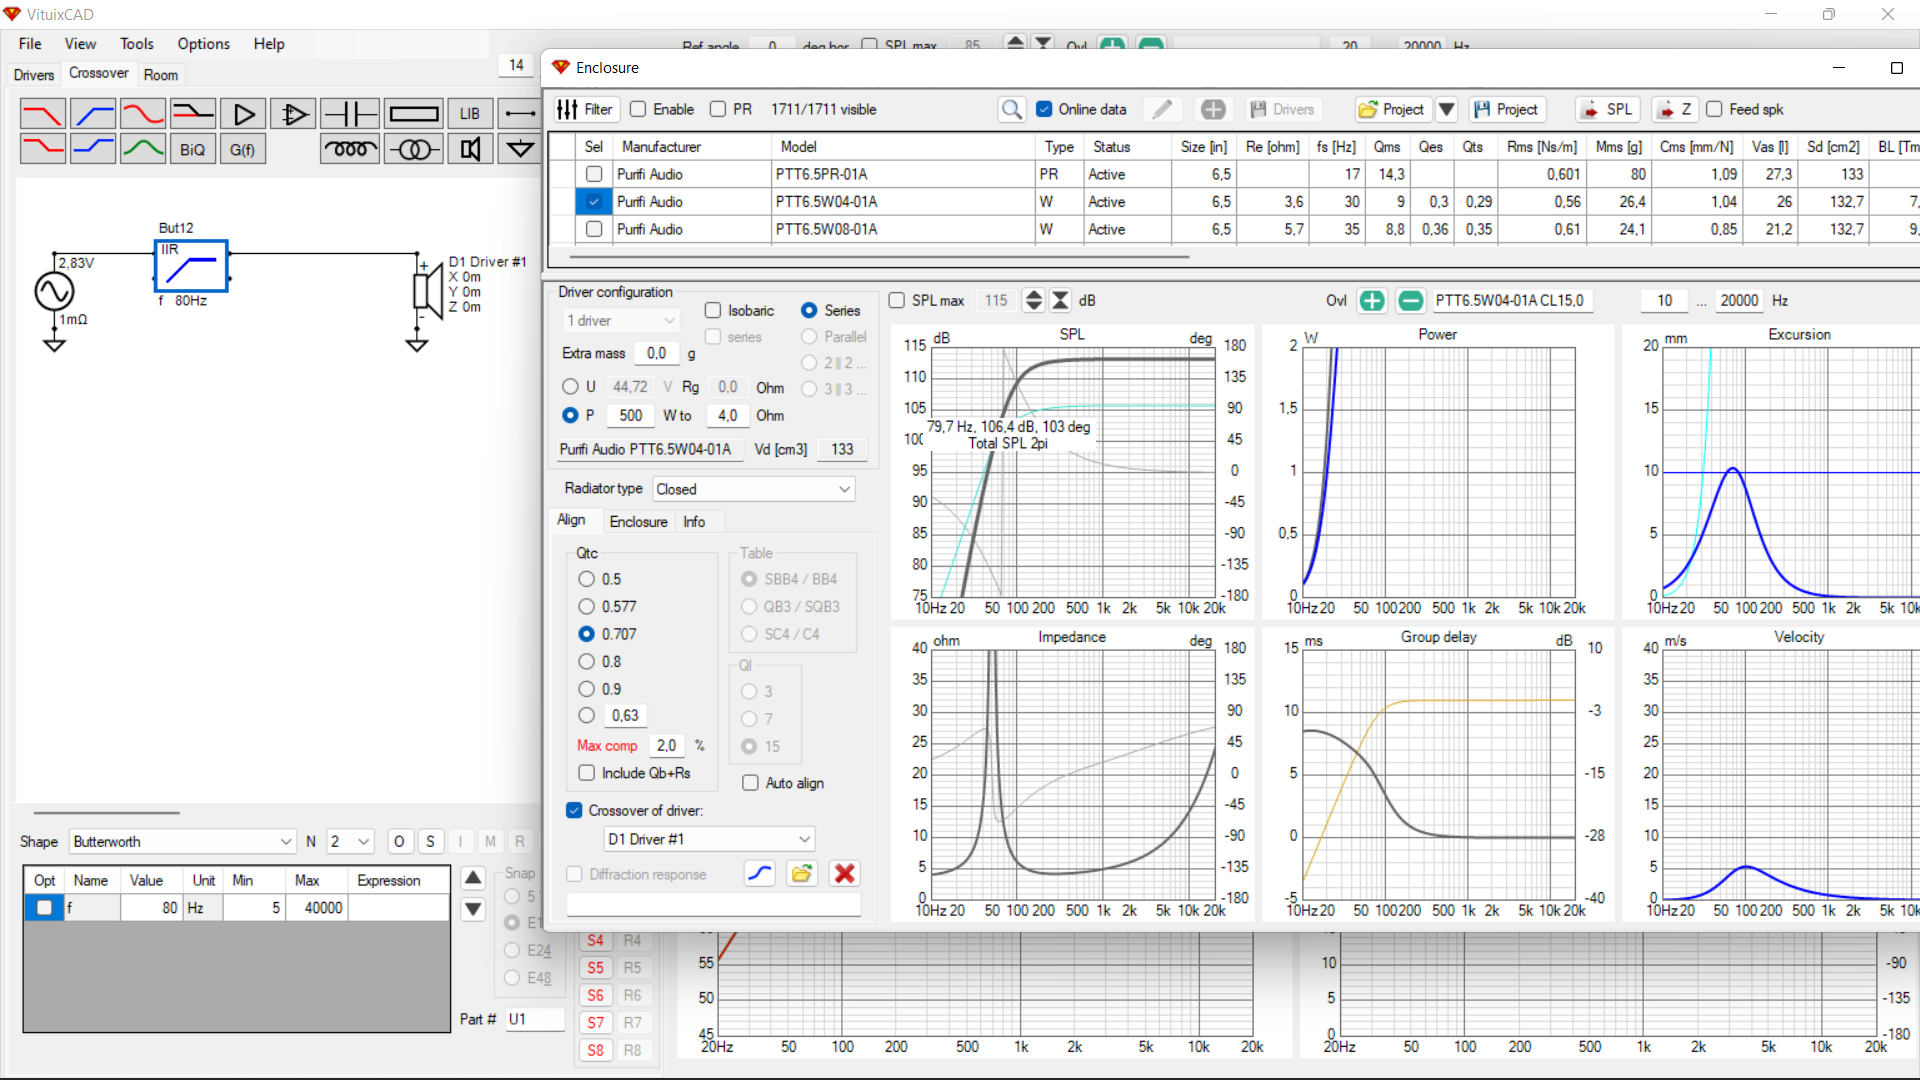Insert a green peaking filter block
Viewport: 1920px width, 1080px height.
(x=143, y=149)
